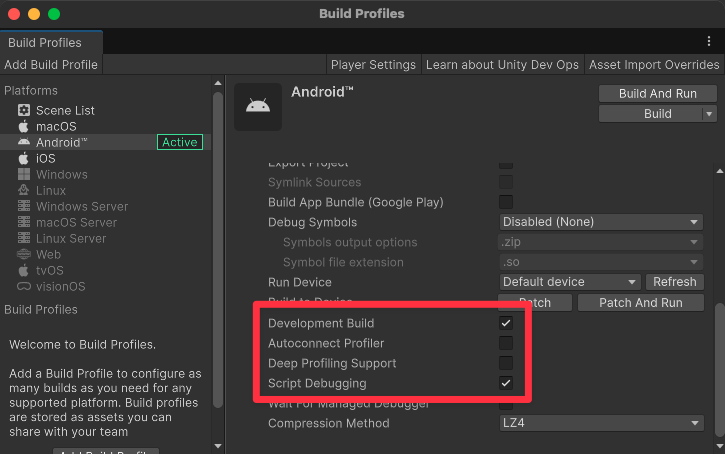The height and width of the screenshot is (454, 725).
Task: Click the Active badge on Android row
Action: (180, 142)
